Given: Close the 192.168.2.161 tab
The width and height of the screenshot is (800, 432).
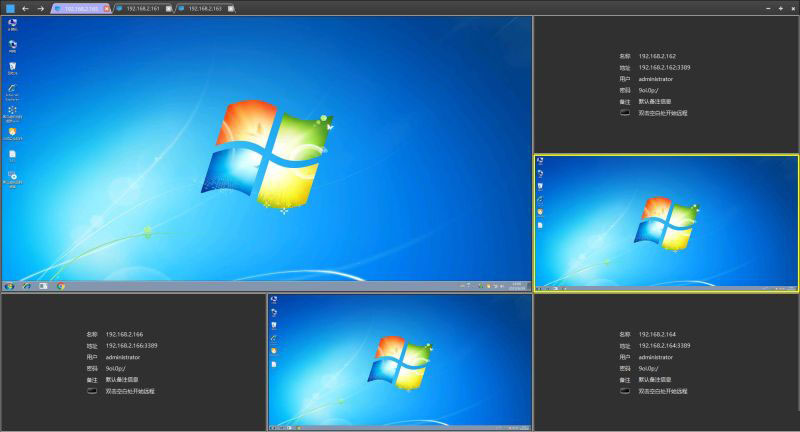Looking at the screenshot, I should click(x=169, y=8).
